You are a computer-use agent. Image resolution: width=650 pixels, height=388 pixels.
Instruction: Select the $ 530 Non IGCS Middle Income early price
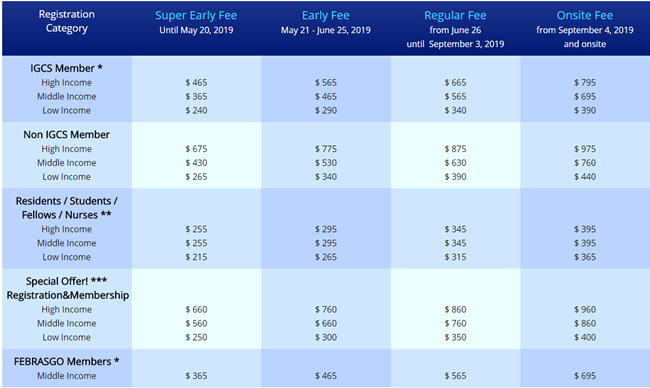coord(325,163)
